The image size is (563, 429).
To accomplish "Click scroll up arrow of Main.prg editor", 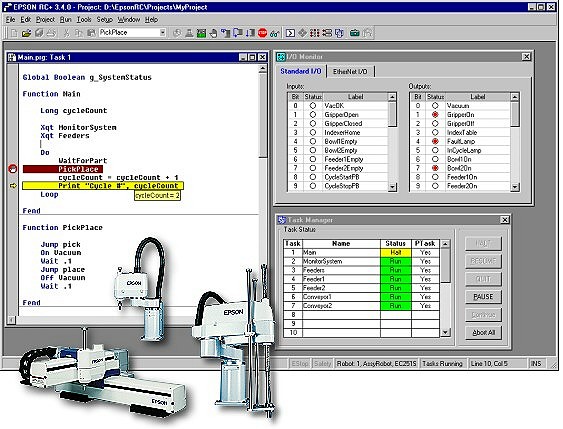I will click(x=263, y=69).
